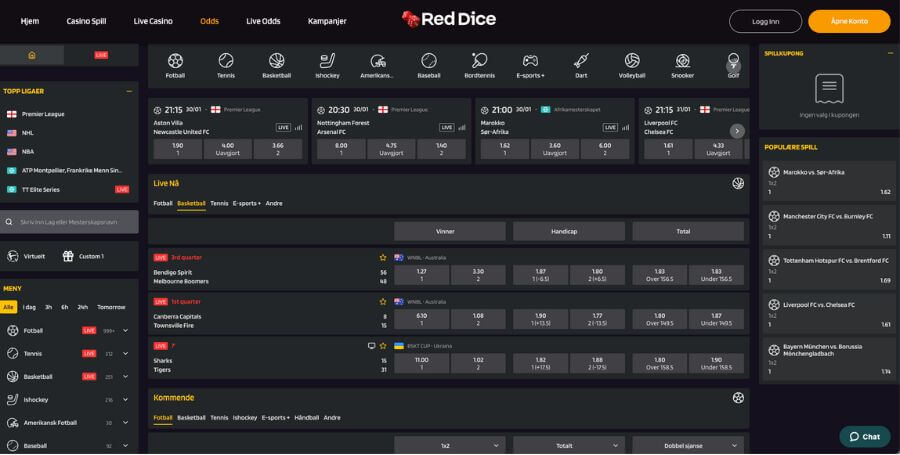Favorite the Sharks vs Tigers star
Viewport: 900px width, 455px height.
tap(383, 346)
